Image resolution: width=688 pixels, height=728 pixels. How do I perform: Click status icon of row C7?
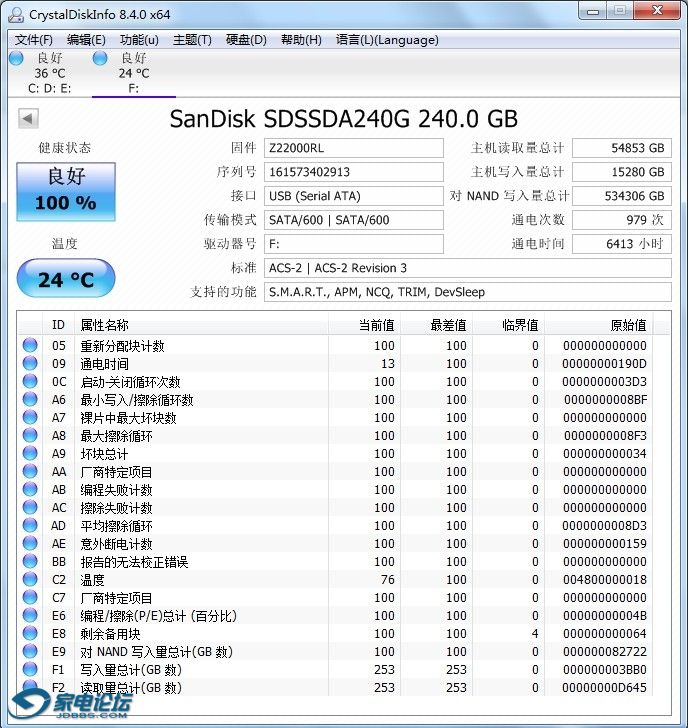click(x=30, y=598)
